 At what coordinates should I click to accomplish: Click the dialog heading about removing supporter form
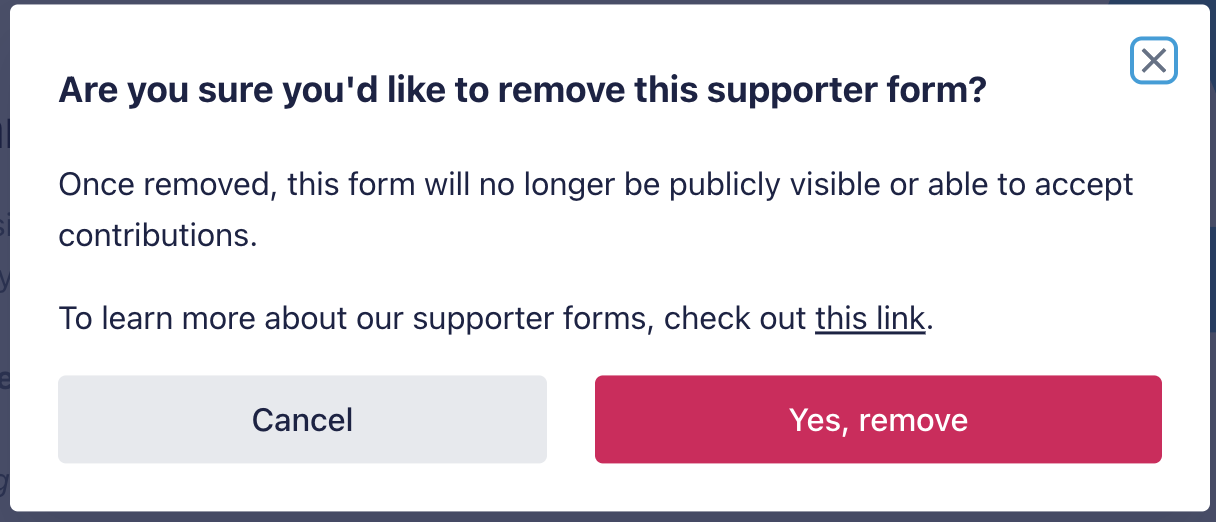pyautogui.click(x=522, y=91)
